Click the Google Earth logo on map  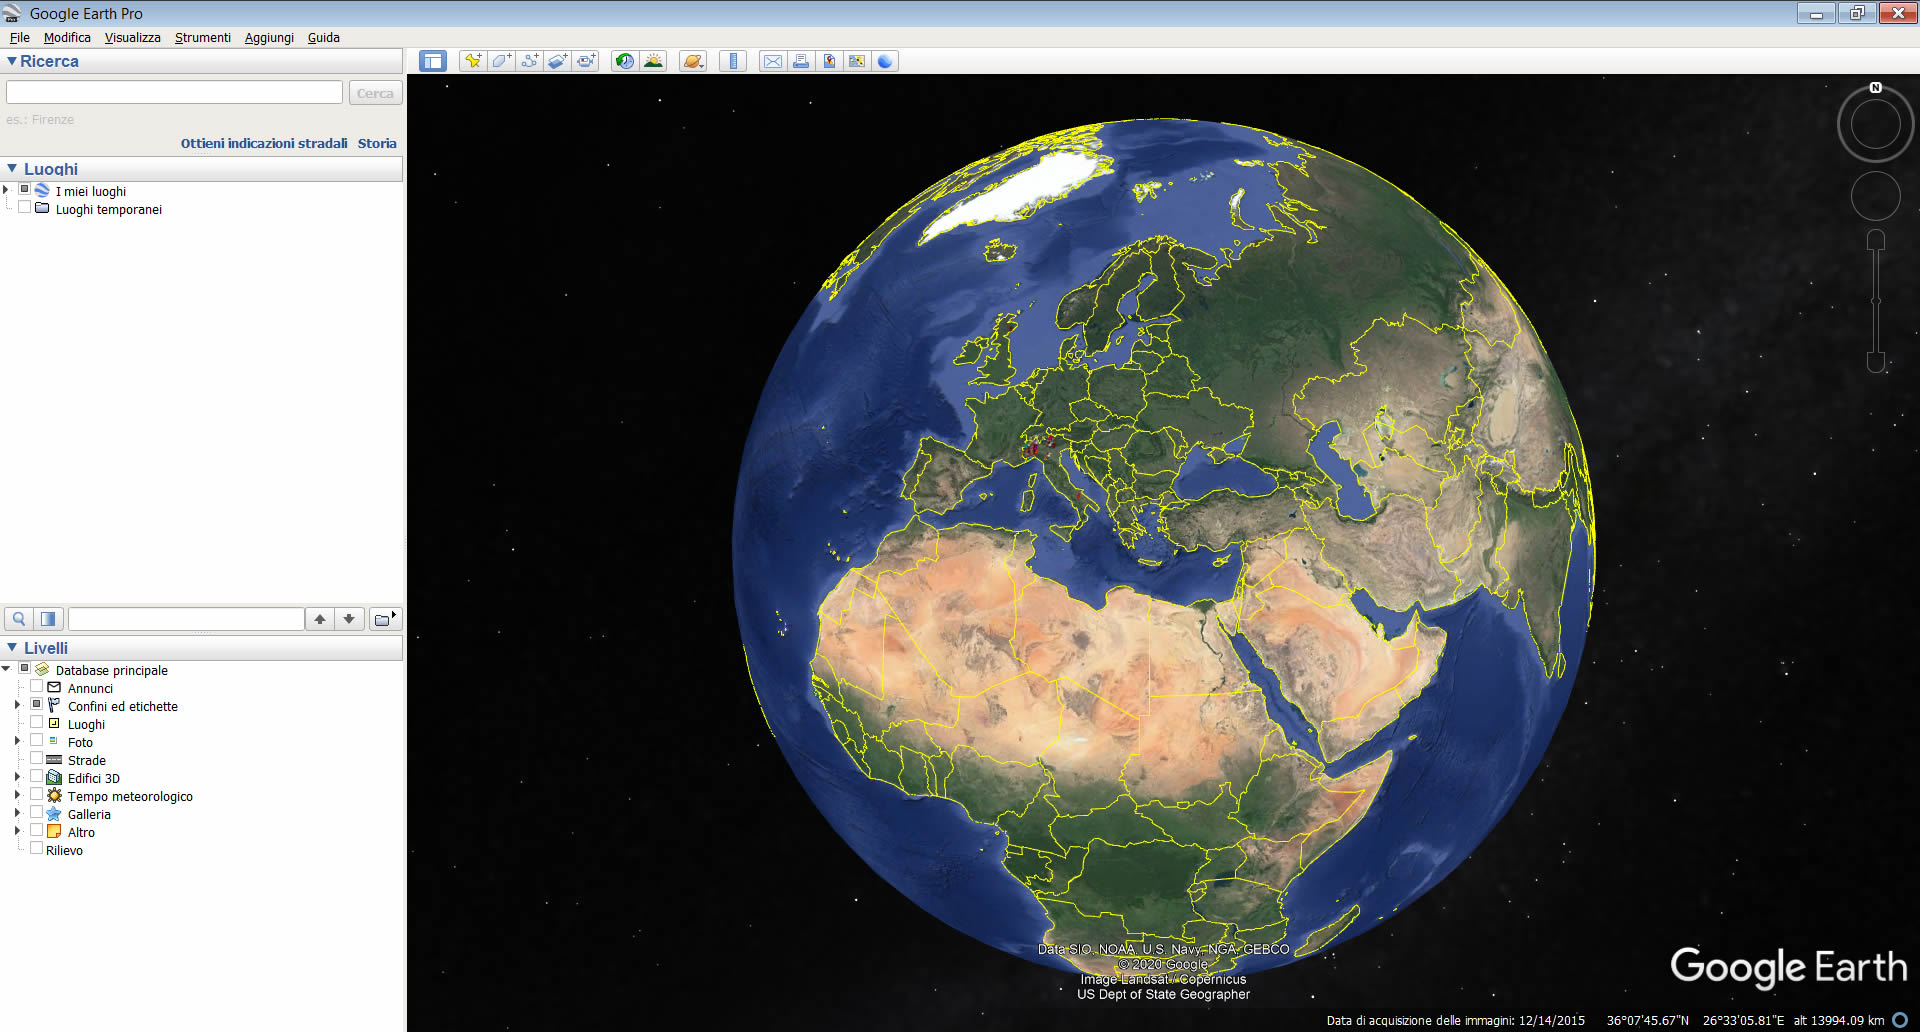tap(1789, 968)
